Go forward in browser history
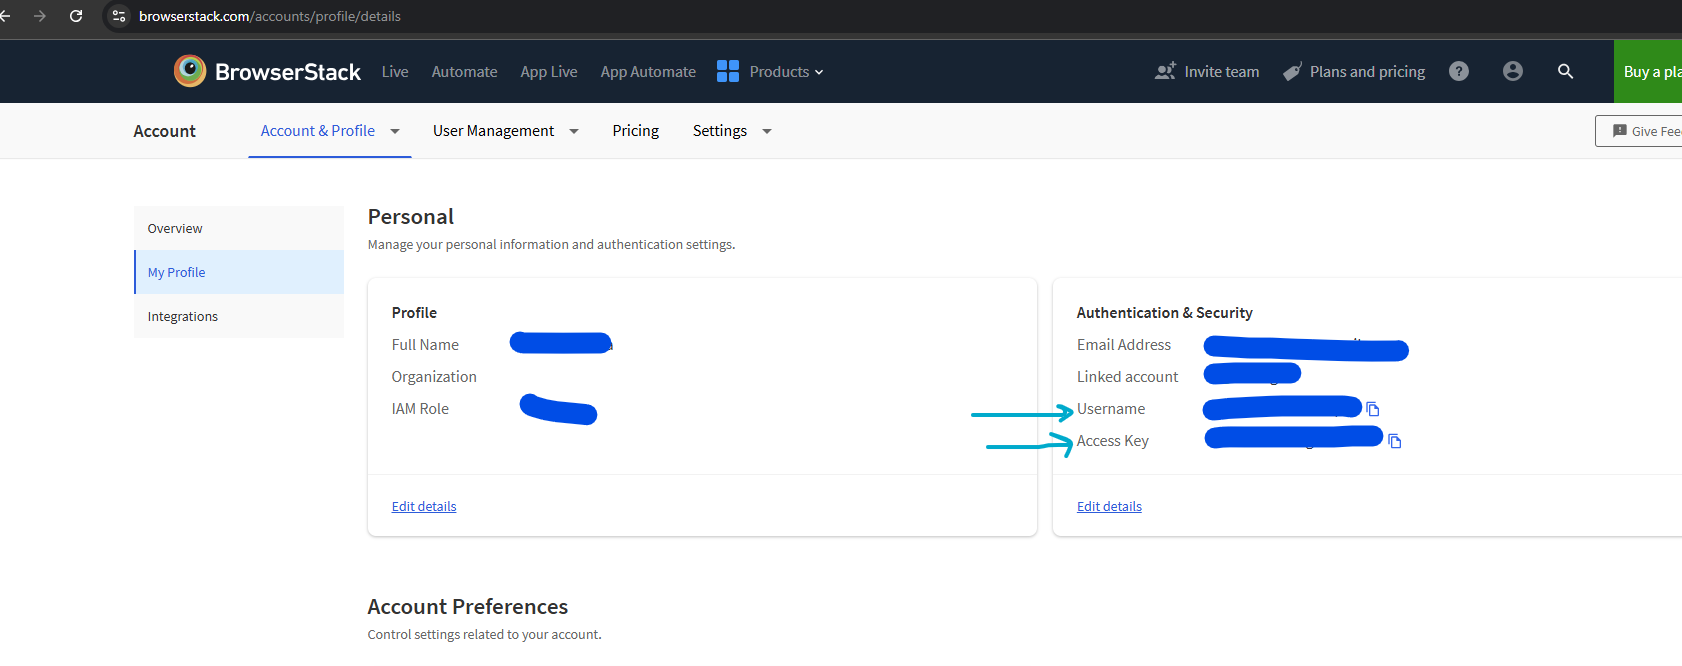 point(40,16)
